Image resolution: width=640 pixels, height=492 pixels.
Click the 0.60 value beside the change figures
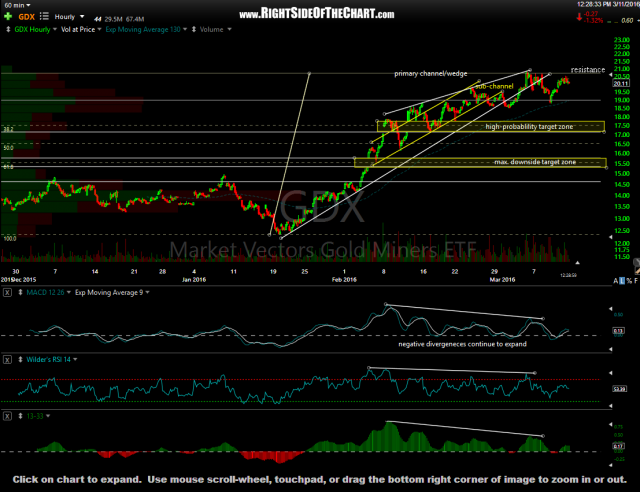click(627, 20)
